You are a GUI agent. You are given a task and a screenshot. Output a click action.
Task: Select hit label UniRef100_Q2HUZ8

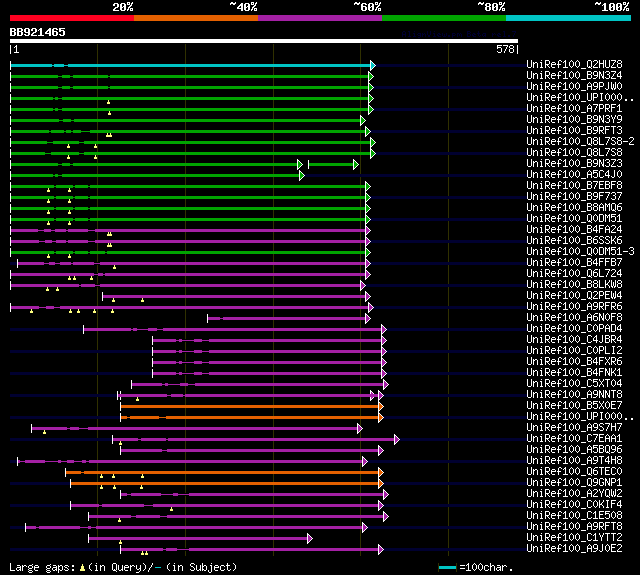point(574,64)
